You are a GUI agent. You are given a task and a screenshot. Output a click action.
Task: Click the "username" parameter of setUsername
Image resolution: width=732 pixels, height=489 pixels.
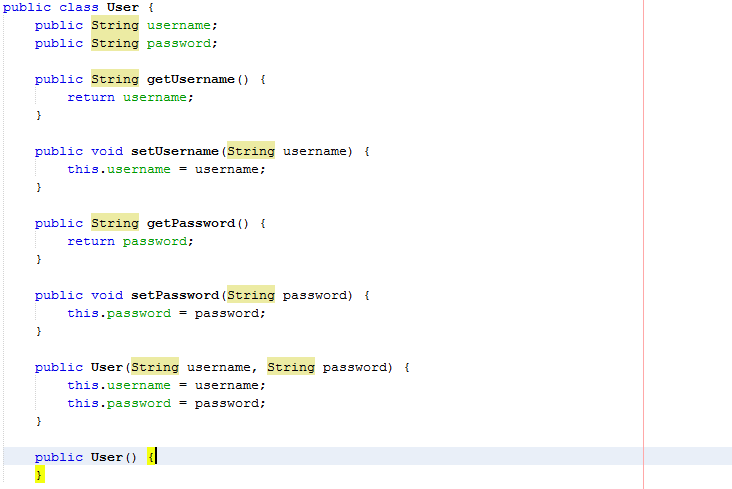(315, 151)
